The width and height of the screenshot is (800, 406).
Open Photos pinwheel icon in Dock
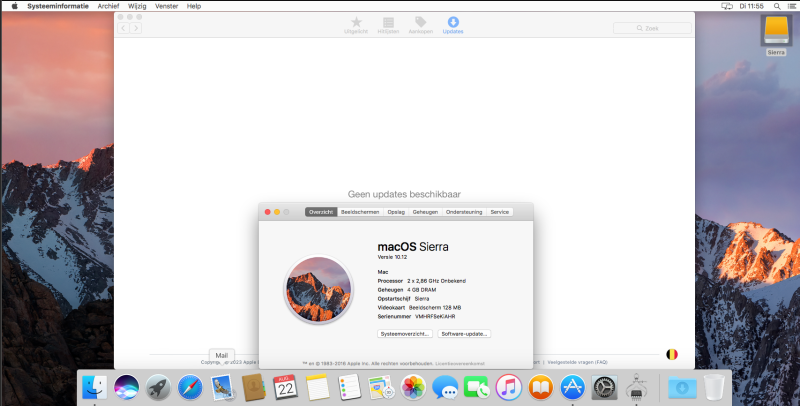tap(413, 388)
